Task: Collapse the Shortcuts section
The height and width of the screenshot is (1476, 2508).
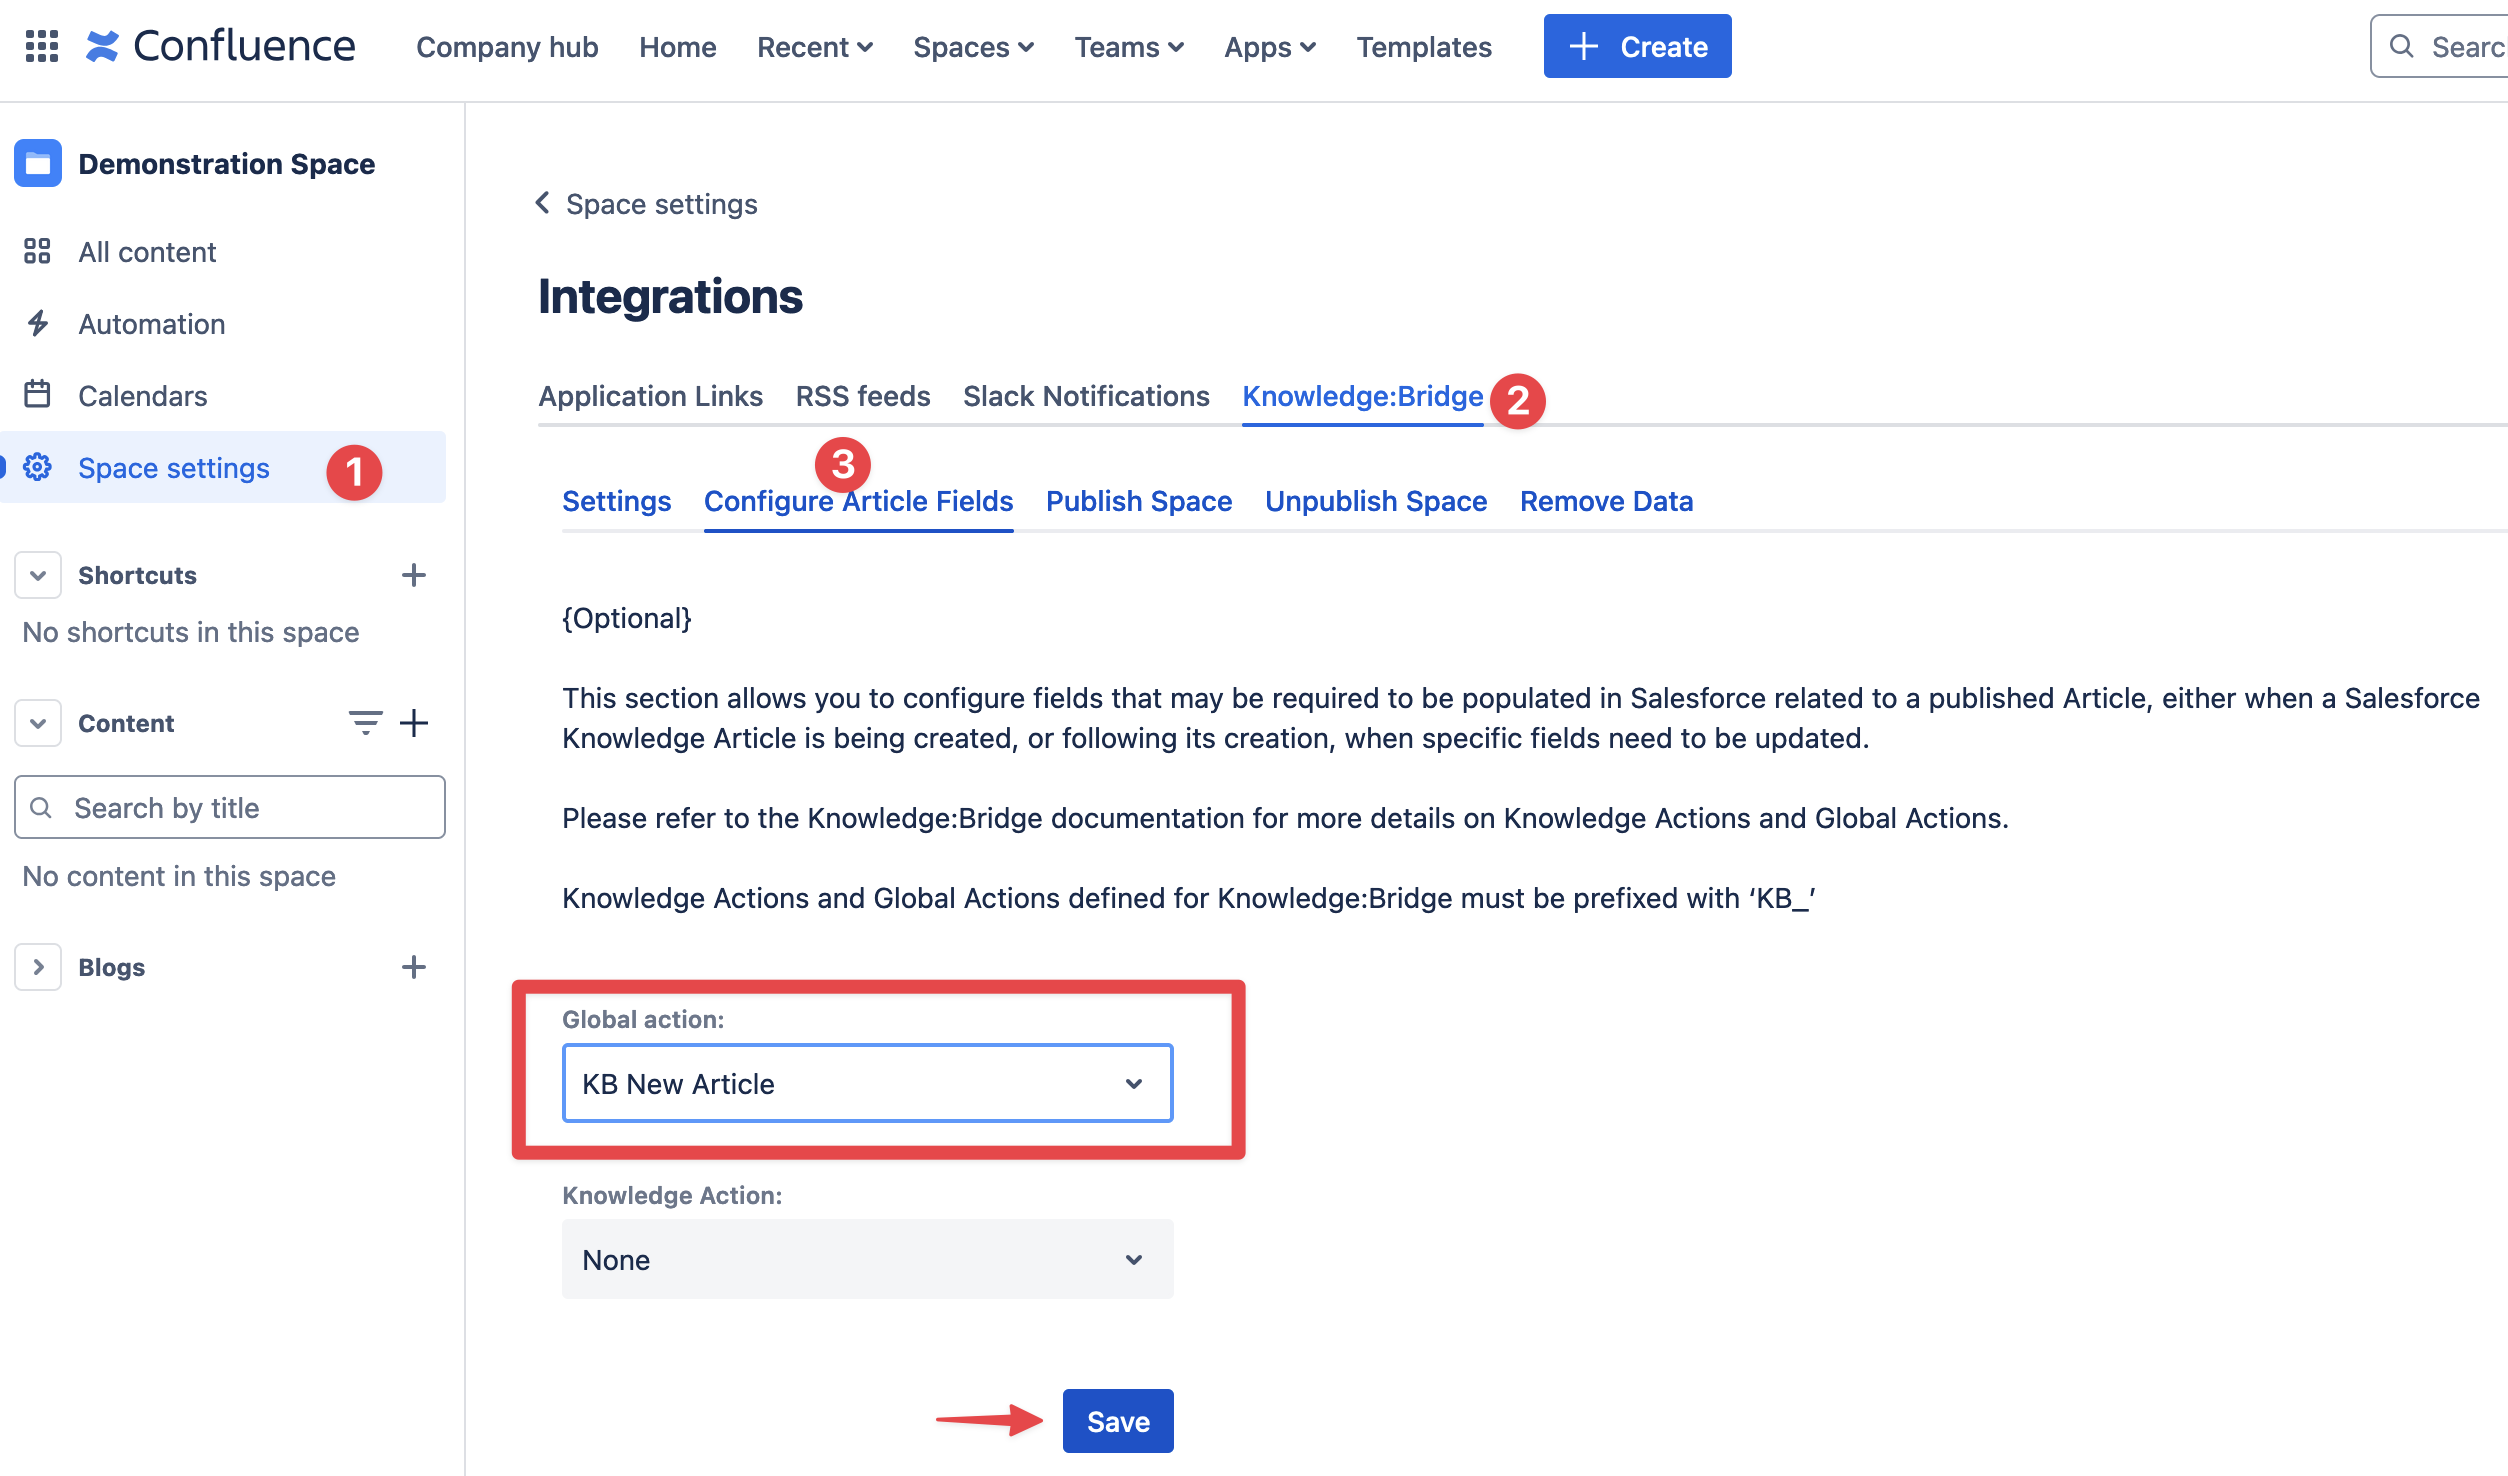Action: click(x=38, y=575)
